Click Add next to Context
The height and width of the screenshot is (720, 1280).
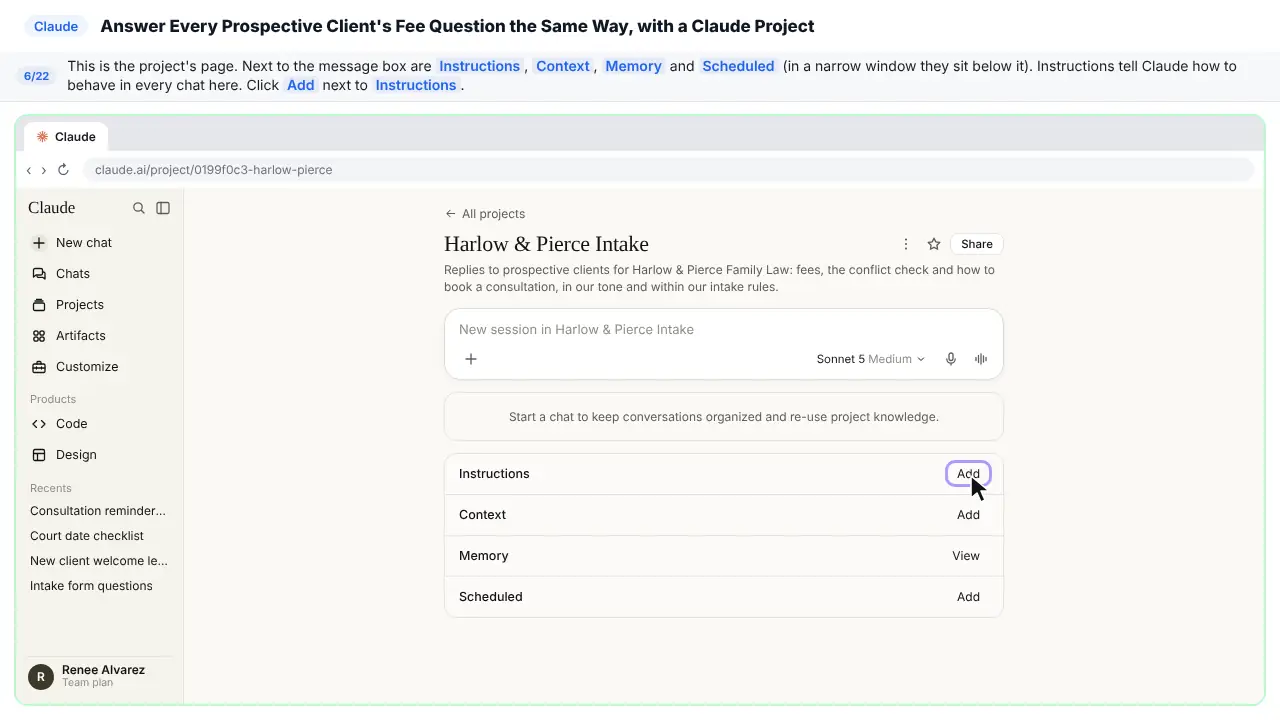click(x=968, y=515)
